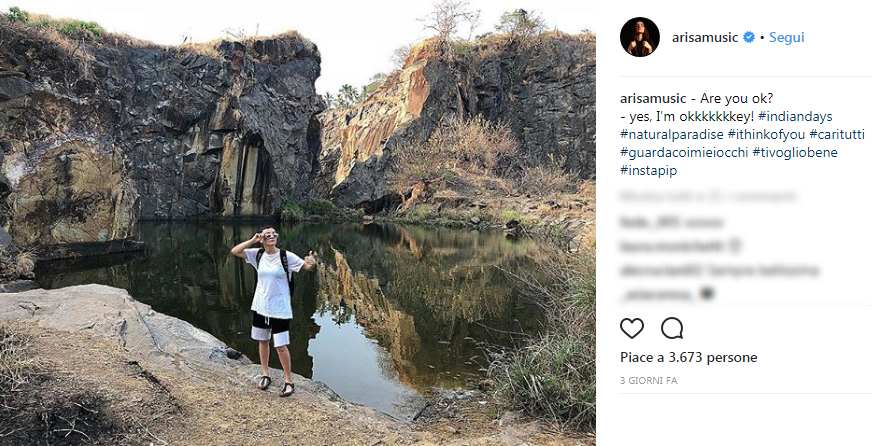Open the #ithinkofyou hashtag
Image resolution: width=872 pixels, height=446 pixels.
[767, 134]
